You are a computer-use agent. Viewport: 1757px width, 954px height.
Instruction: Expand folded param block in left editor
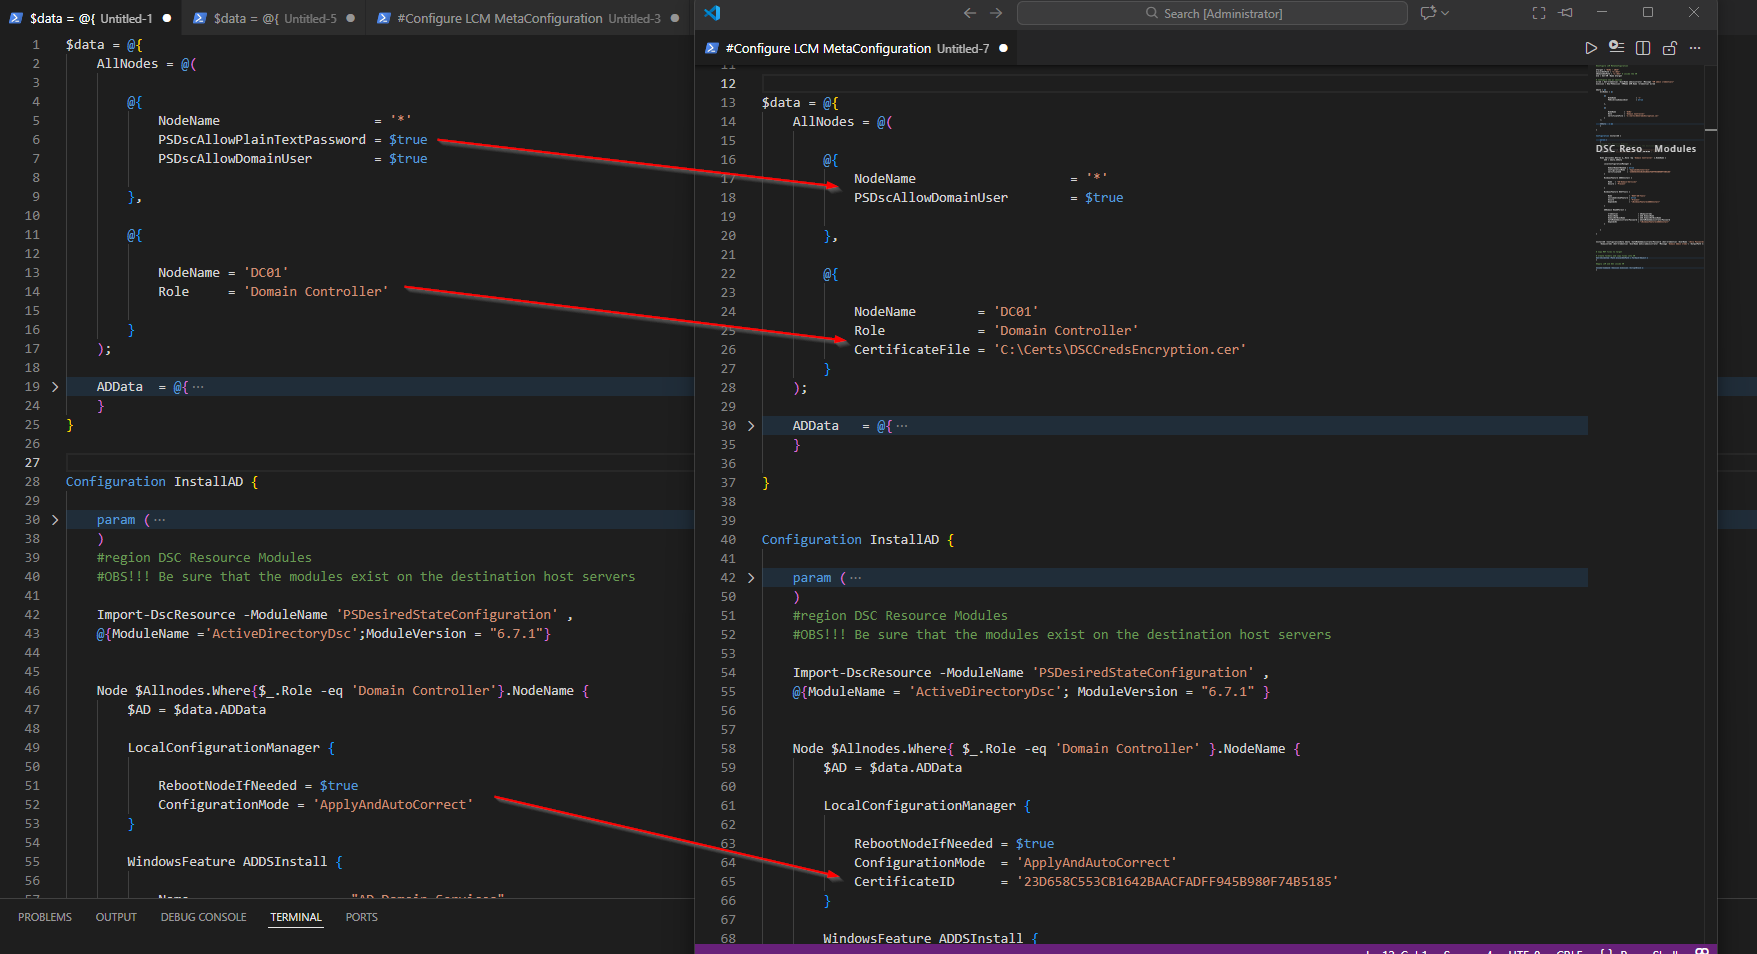tap(55, 520)
